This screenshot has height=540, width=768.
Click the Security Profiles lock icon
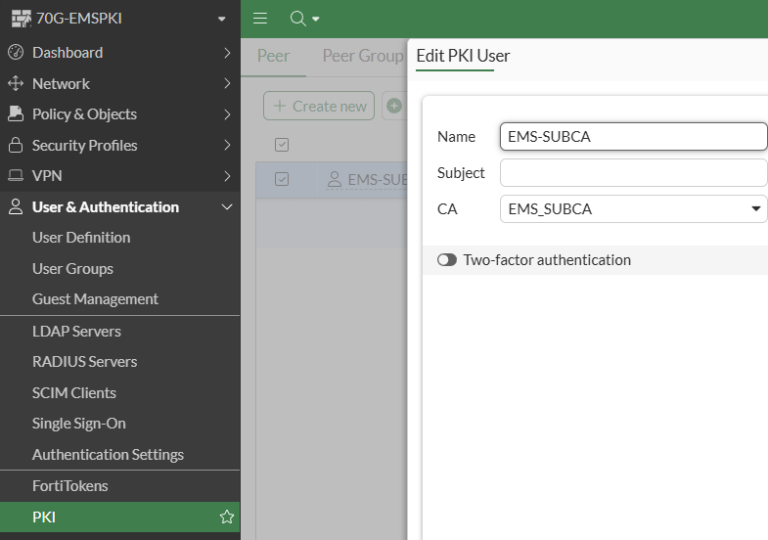tap(16, 145)
